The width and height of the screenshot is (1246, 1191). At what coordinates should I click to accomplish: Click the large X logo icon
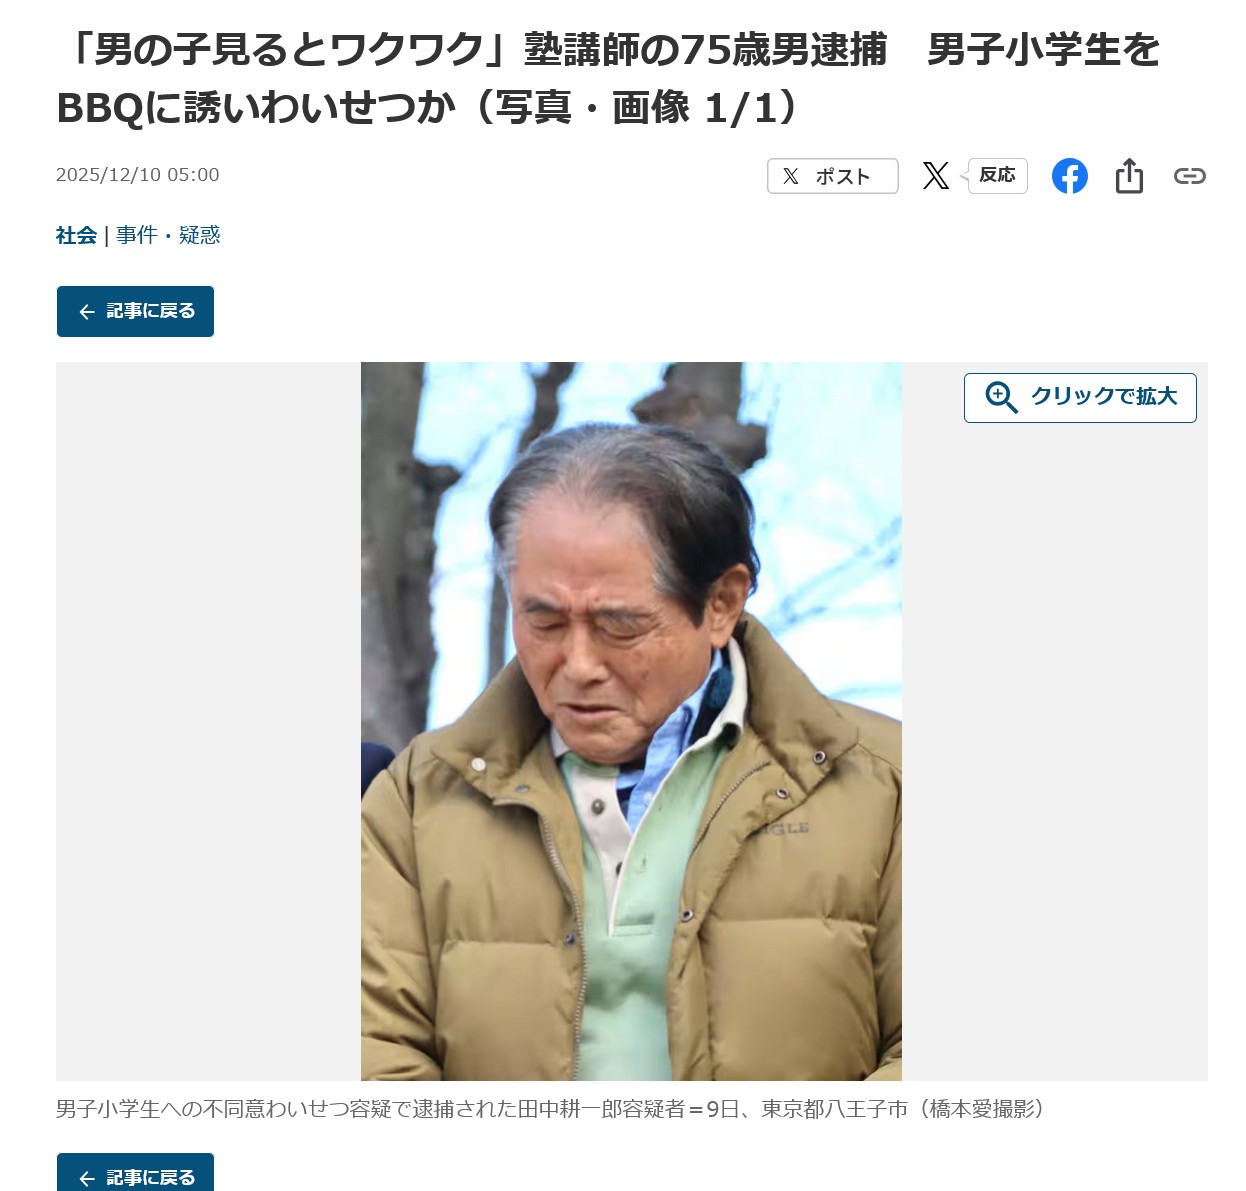[x=936, y=176]
